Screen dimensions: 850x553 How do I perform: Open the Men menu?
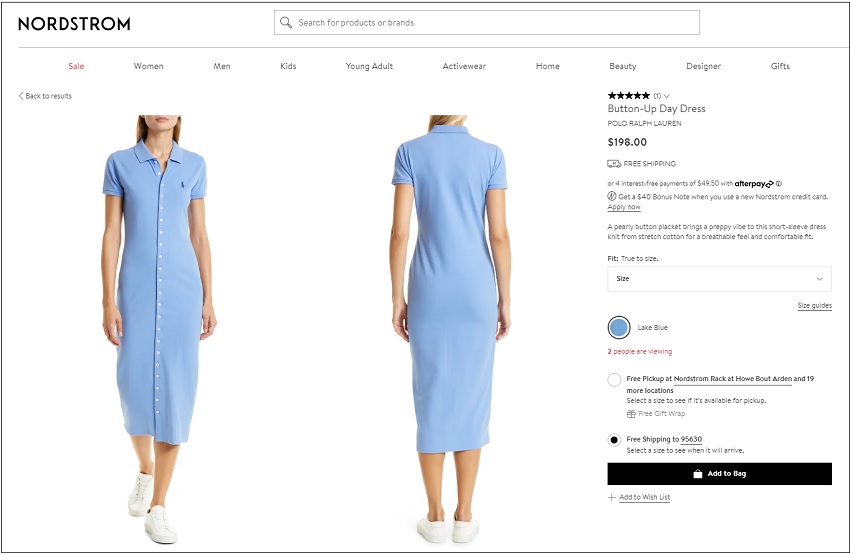222,66
